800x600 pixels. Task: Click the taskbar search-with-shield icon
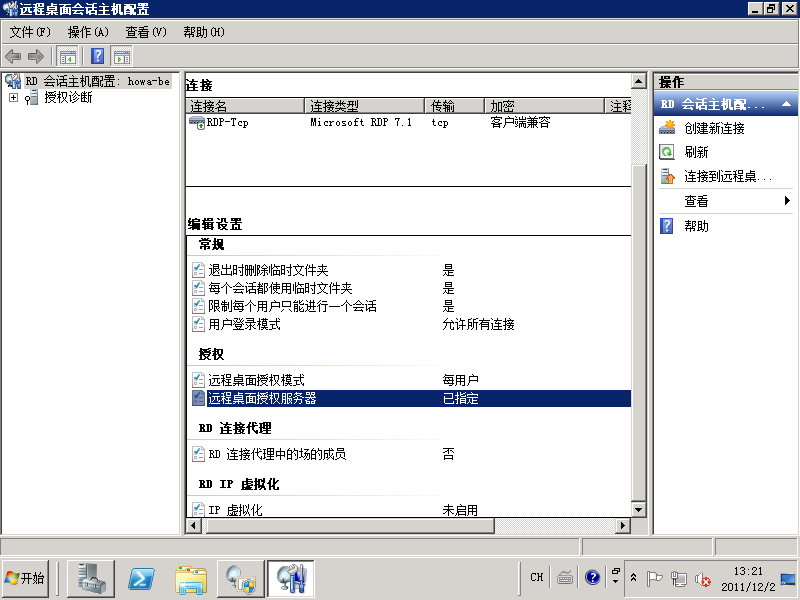(x=241, y=578)
